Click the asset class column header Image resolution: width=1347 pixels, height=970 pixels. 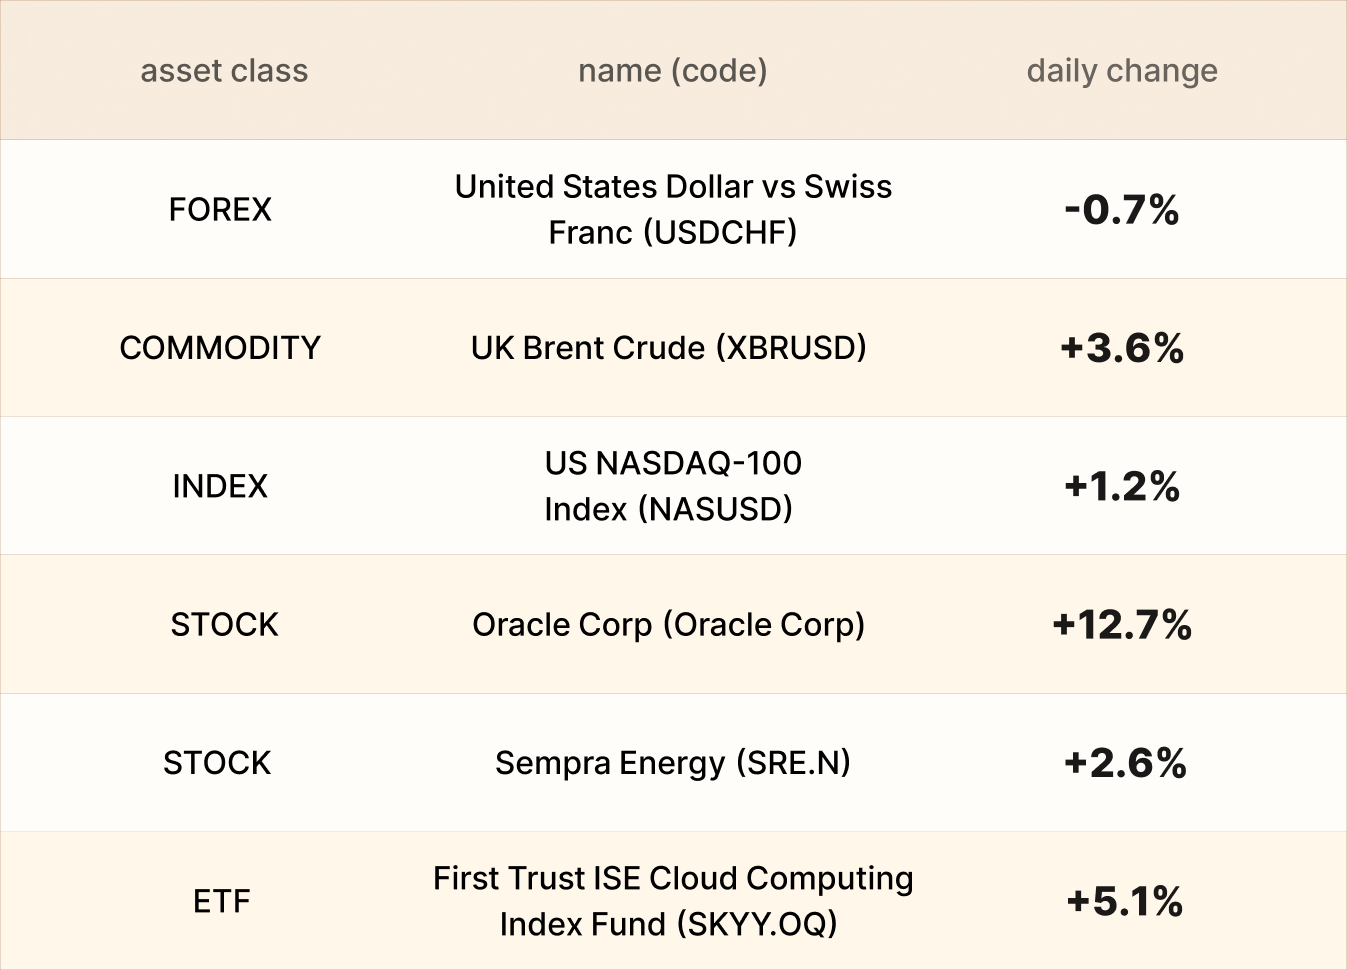(x=224, y=71)
